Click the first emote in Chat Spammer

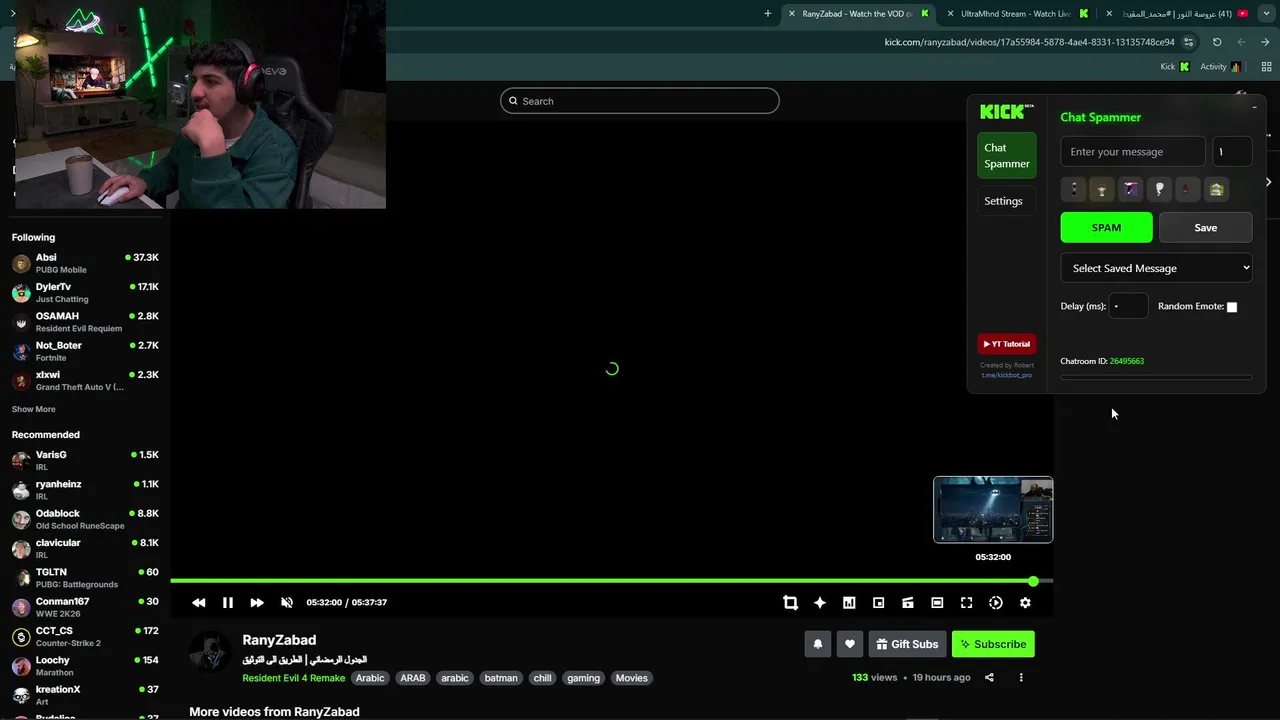click(x=1074, y=189)
